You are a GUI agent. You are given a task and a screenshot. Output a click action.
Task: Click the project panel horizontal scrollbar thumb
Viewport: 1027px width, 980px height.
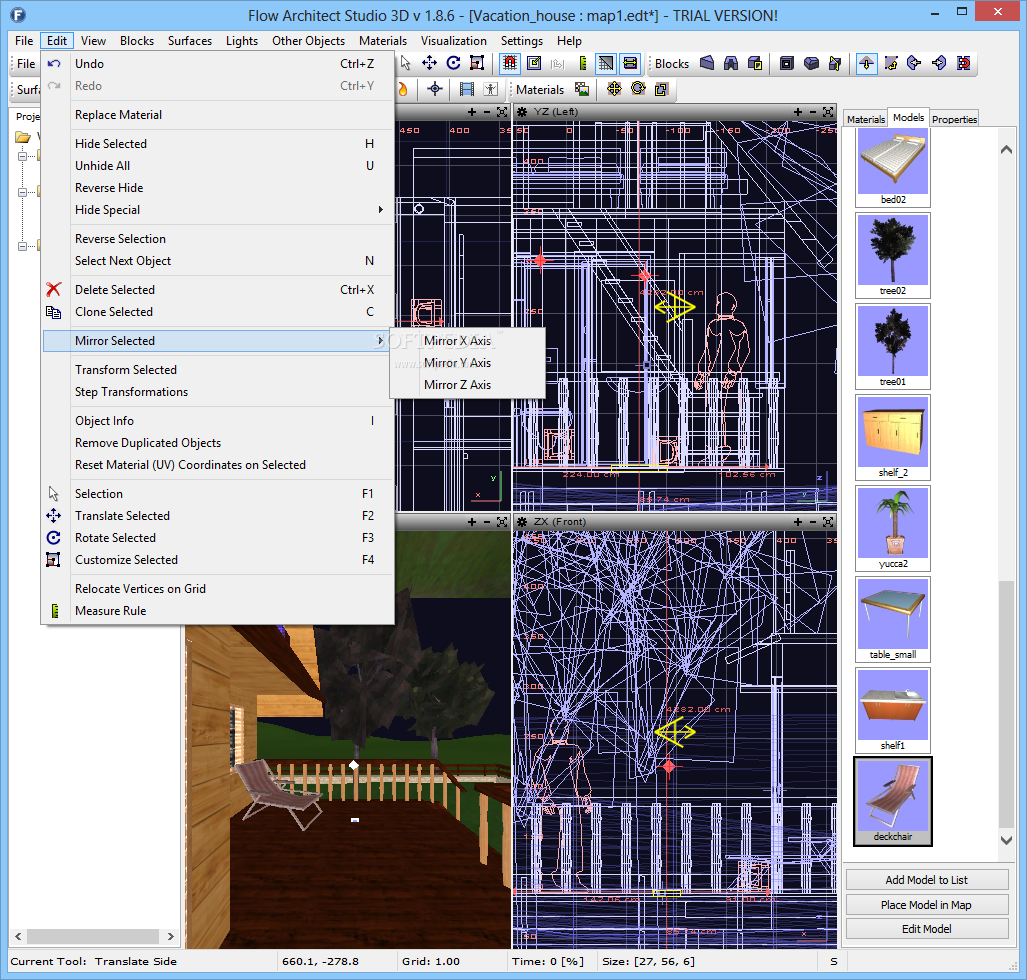tap(94, 936)
